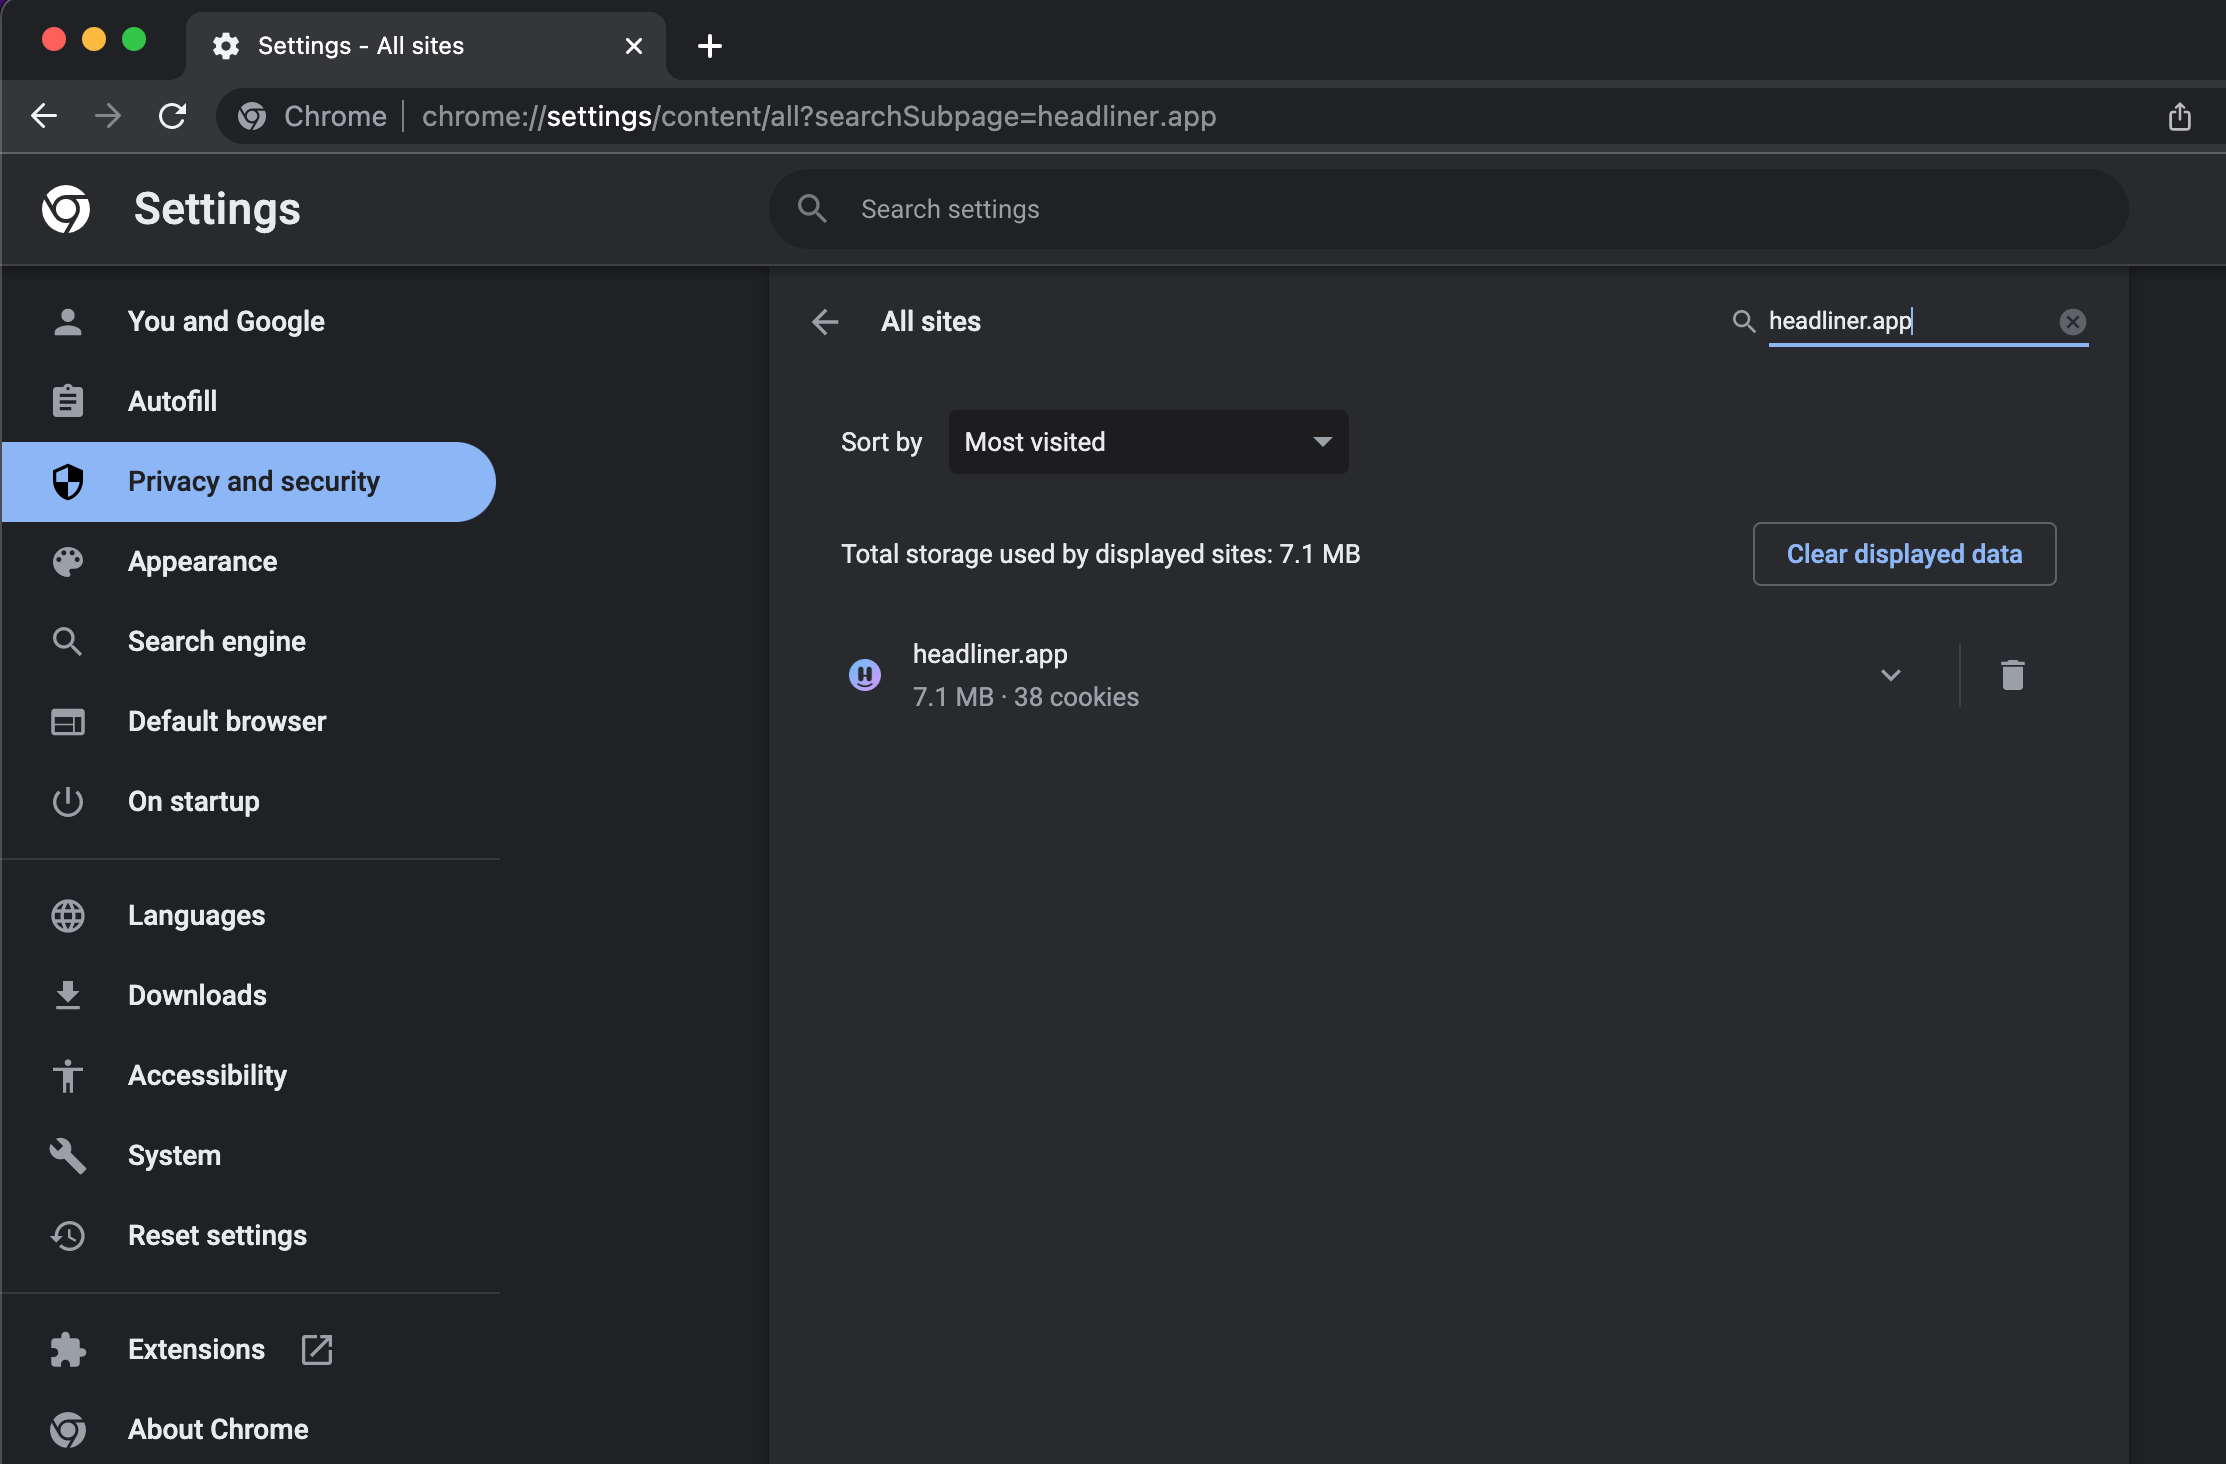Image resolution: width=2226 pixels, height=1464 pixels.
Task: Open the Sort by Most visited dropdown
Action: click(x=1148, y=442)
